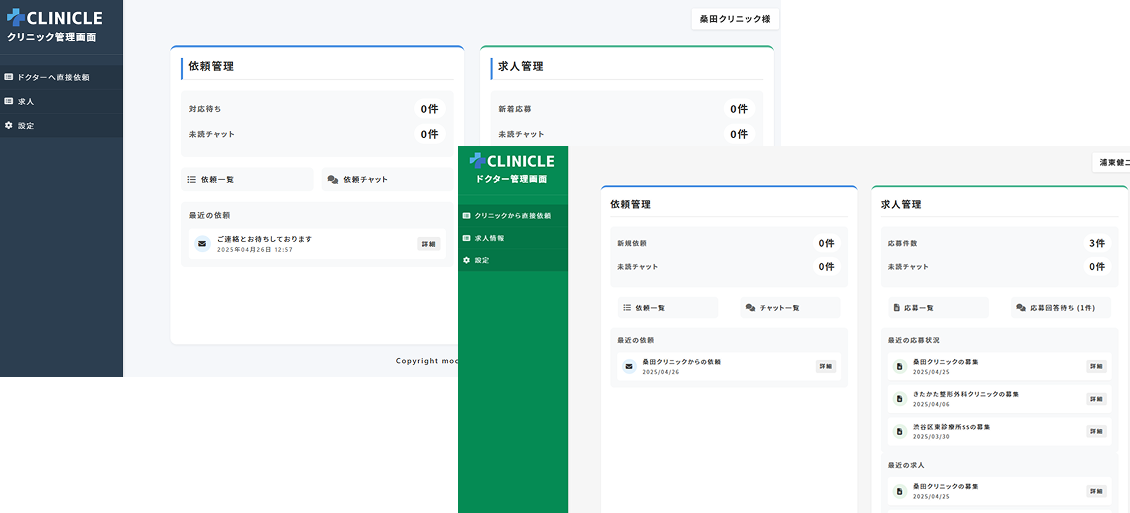Click the ご連絡とお待ちしております request title
This screenshot has width=1130, height=513.
tap(264, 239)
